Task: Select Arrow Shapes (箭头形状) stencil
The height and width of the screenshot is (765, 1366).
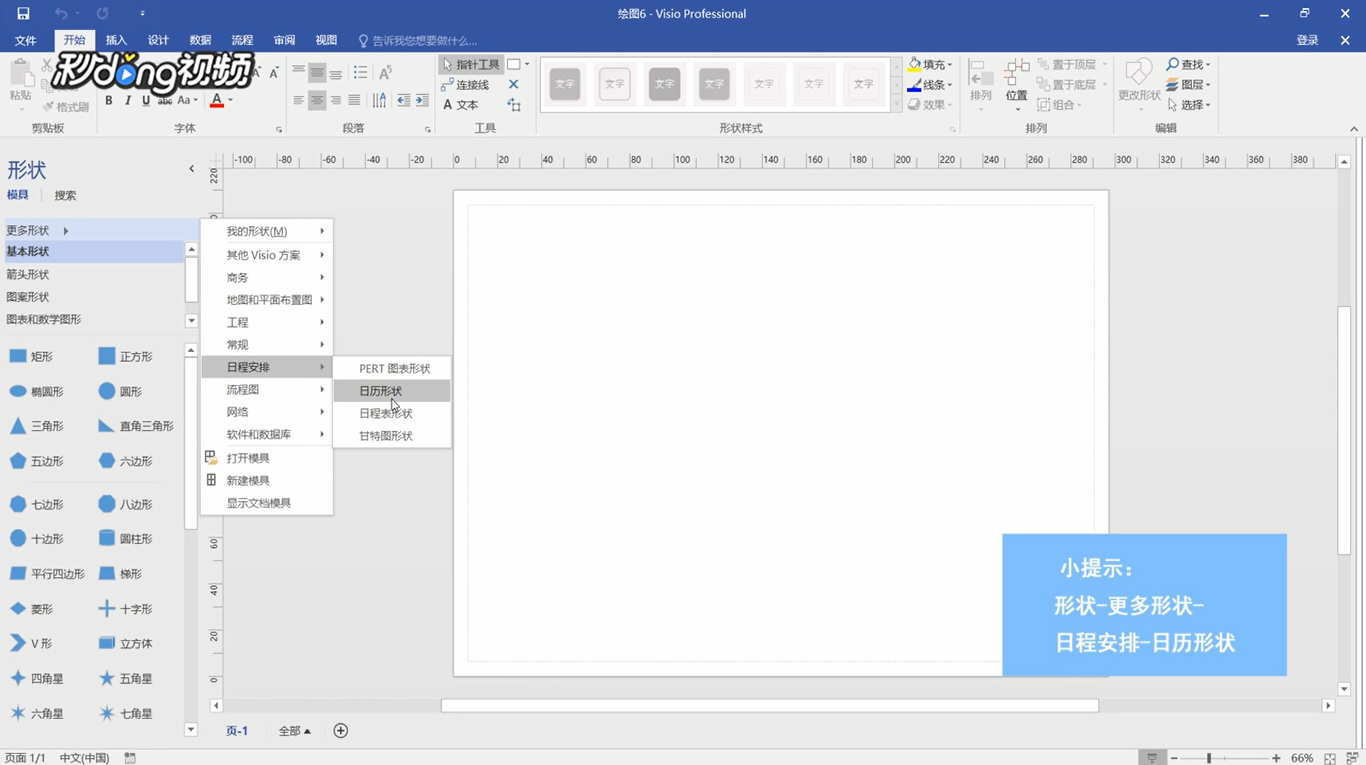Action: (93, 274)
